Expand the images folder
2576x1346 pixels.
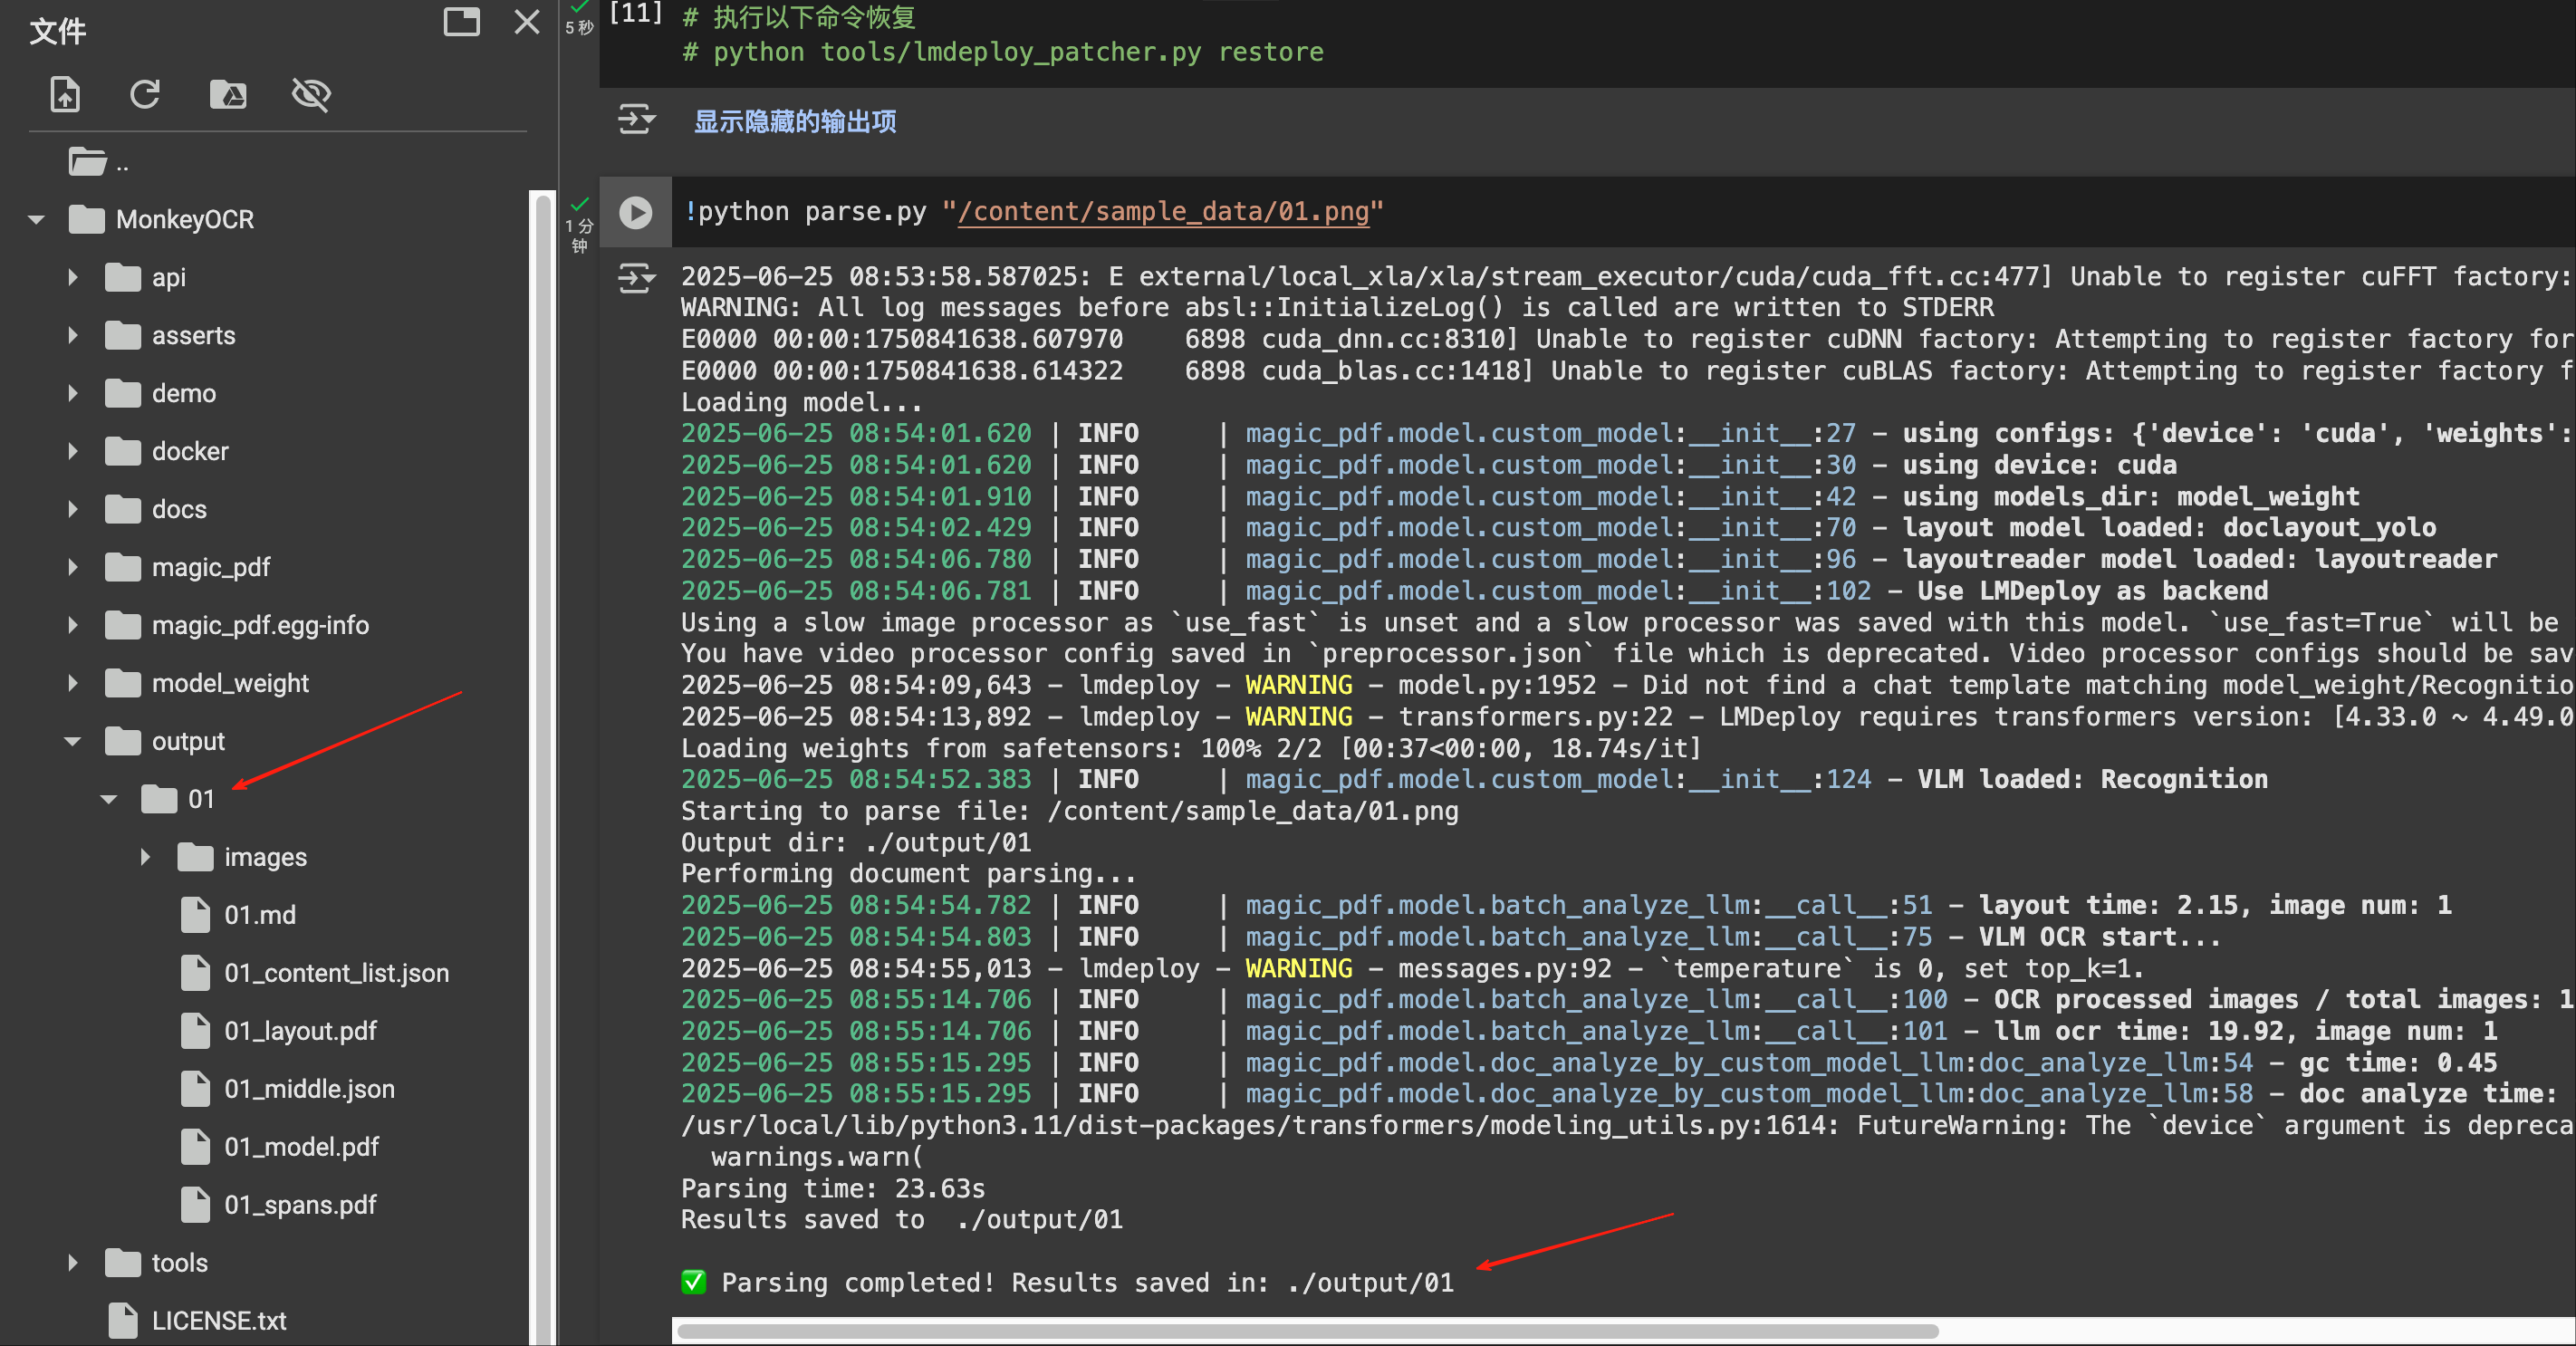point(145,857)
